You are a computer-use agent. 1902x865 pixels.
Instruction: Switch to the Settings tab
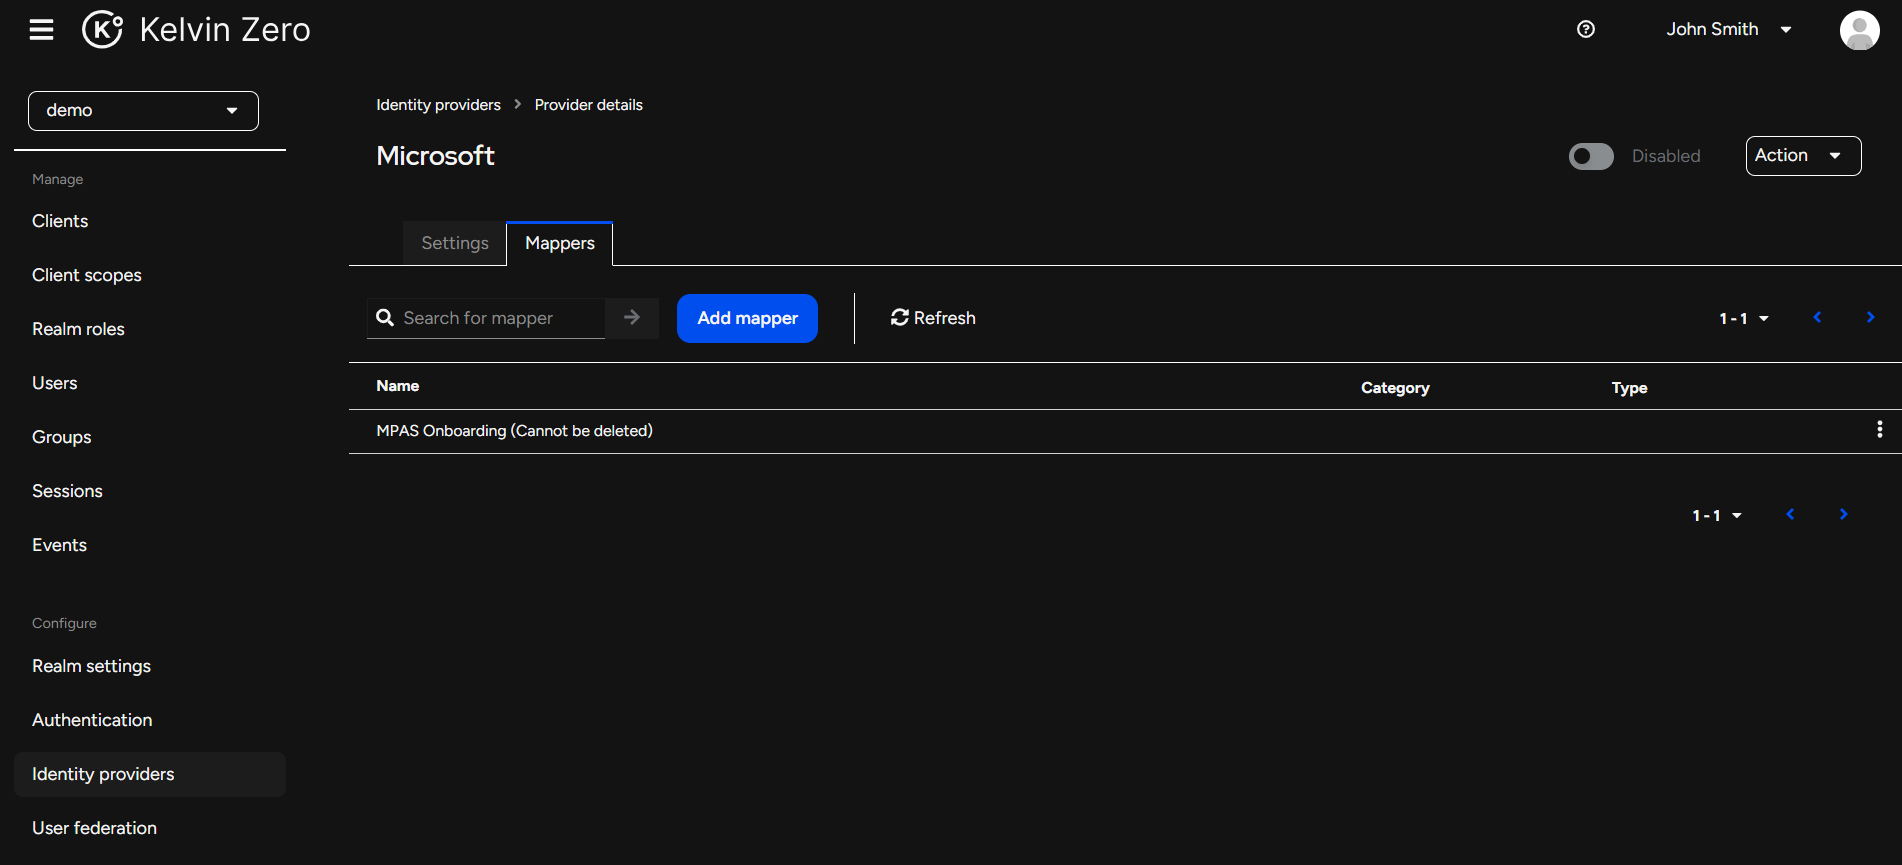click(455, 243)
